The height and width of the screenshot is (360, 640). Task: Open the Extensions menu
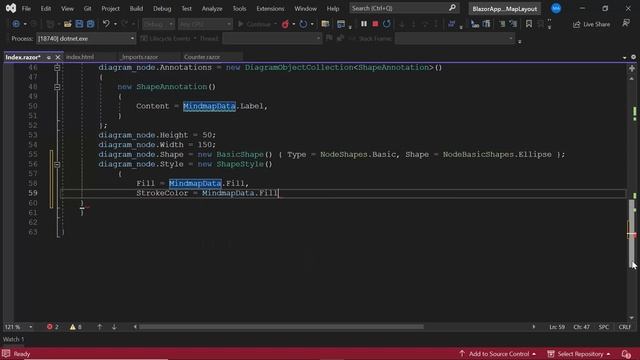click(x=270, y=9)
